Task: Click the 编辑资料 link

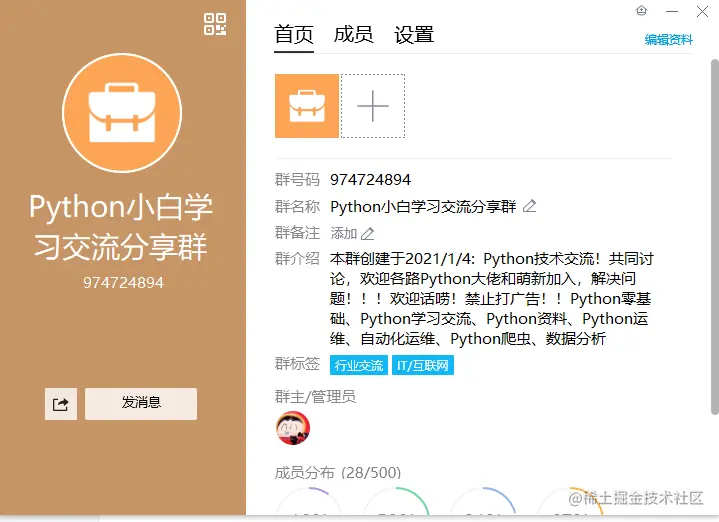Action: pos(669,40)
